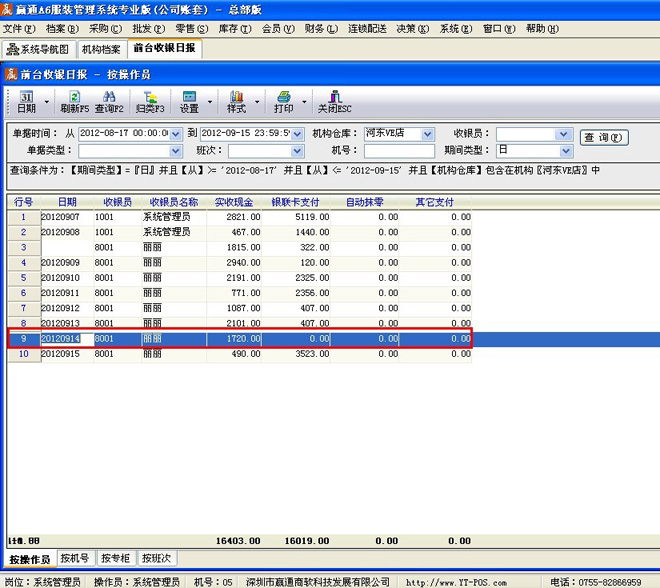
Task: Click the 行号 column header
Action: (x=24, y=202)
